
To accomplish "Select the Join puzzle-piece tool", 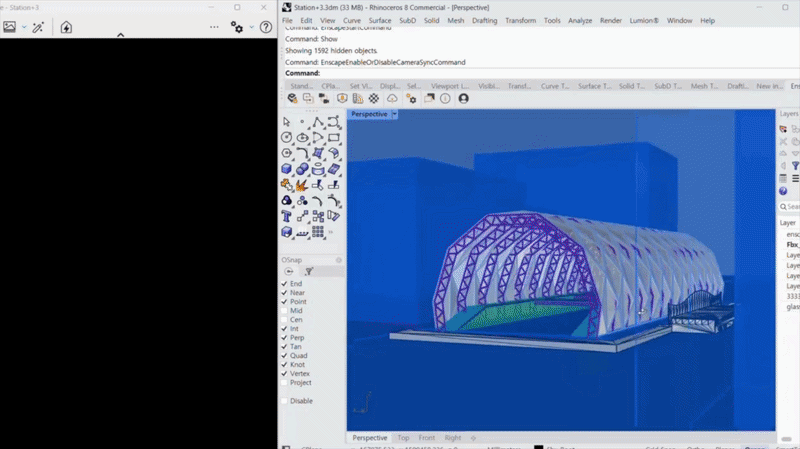I will point(286,185).
